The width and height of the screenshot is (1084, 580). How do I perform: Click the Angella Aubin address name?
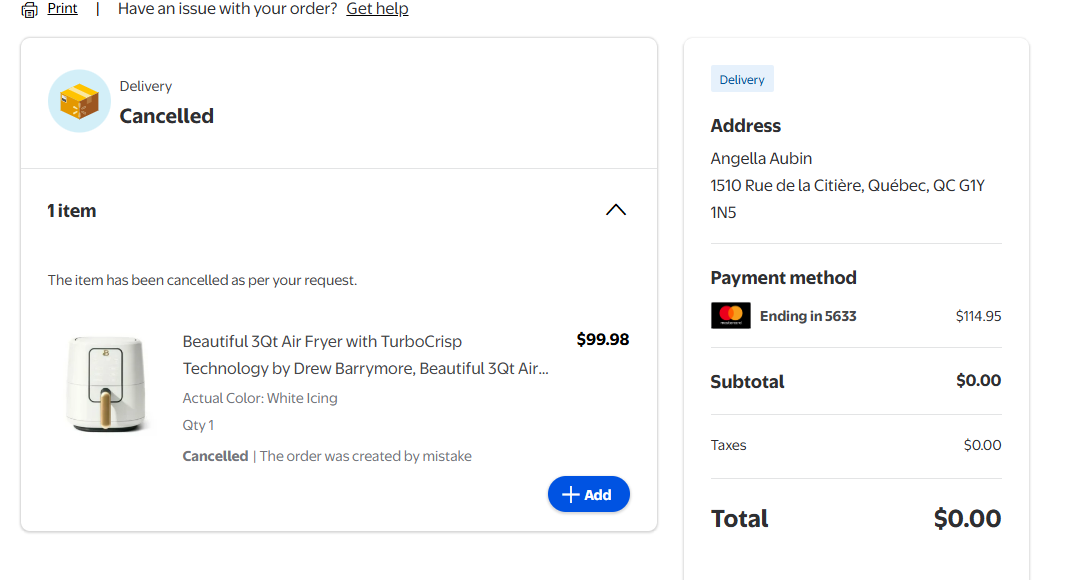(761, 158)
